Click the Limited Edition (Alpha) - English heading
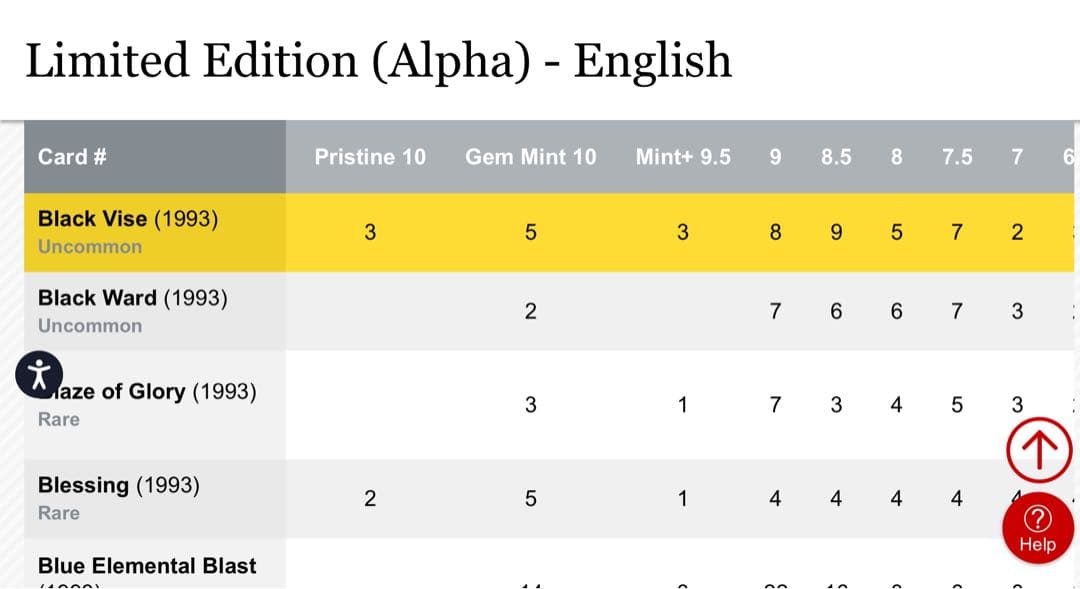1080x589 pixels. click(378, 60)
